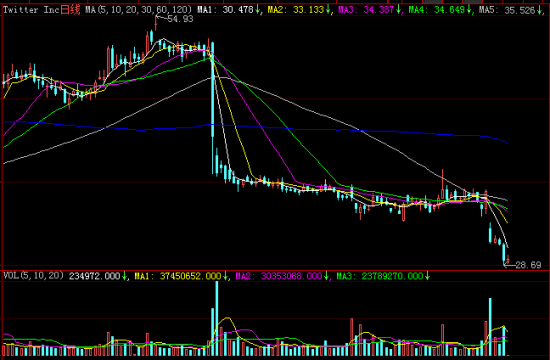
Task: Click the green down arrow after MA2 33.133
Action: [328, 10]
